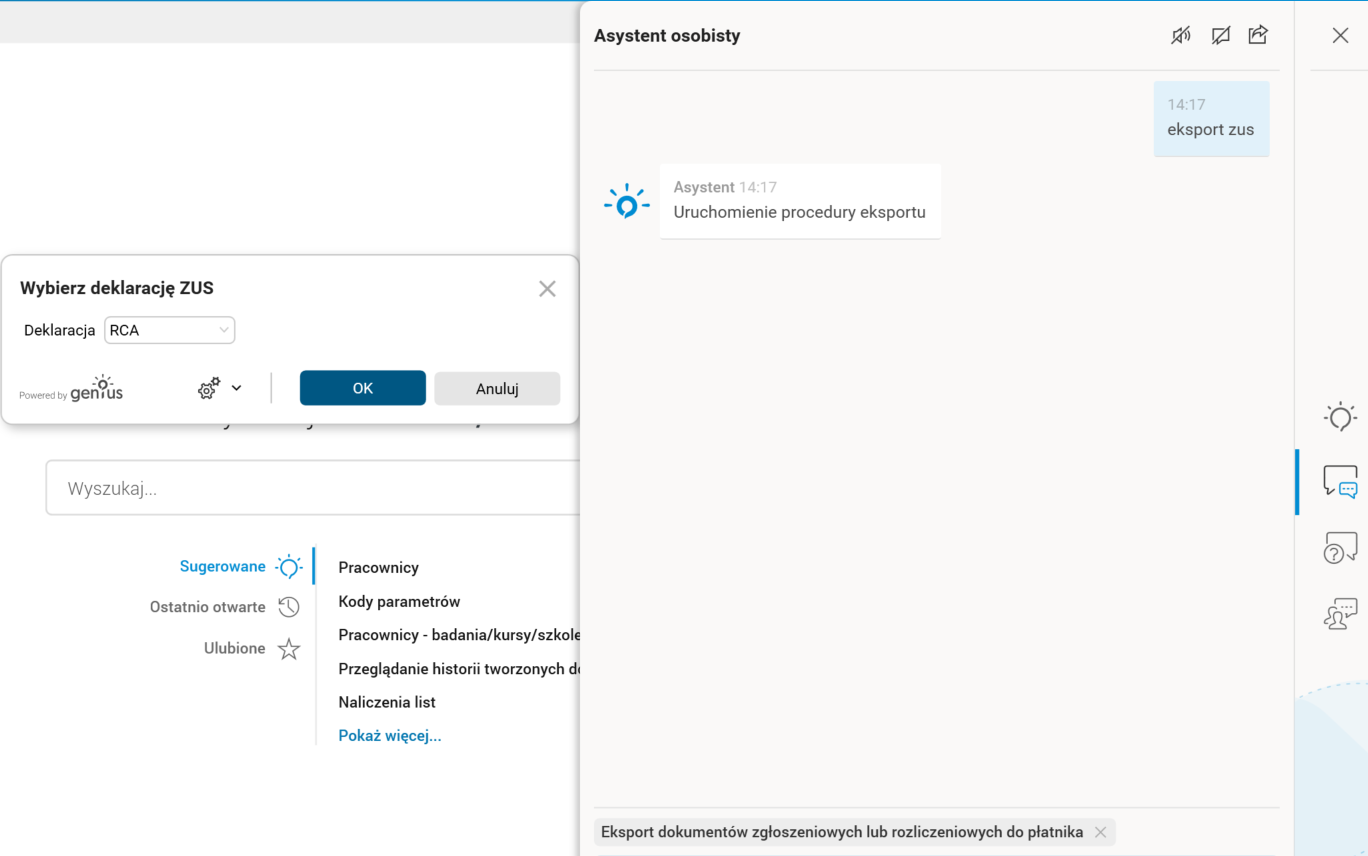The image size is (1368, 856).
Task: Close the Asystent osobisty panel
Action: [x=1340, y=36]
